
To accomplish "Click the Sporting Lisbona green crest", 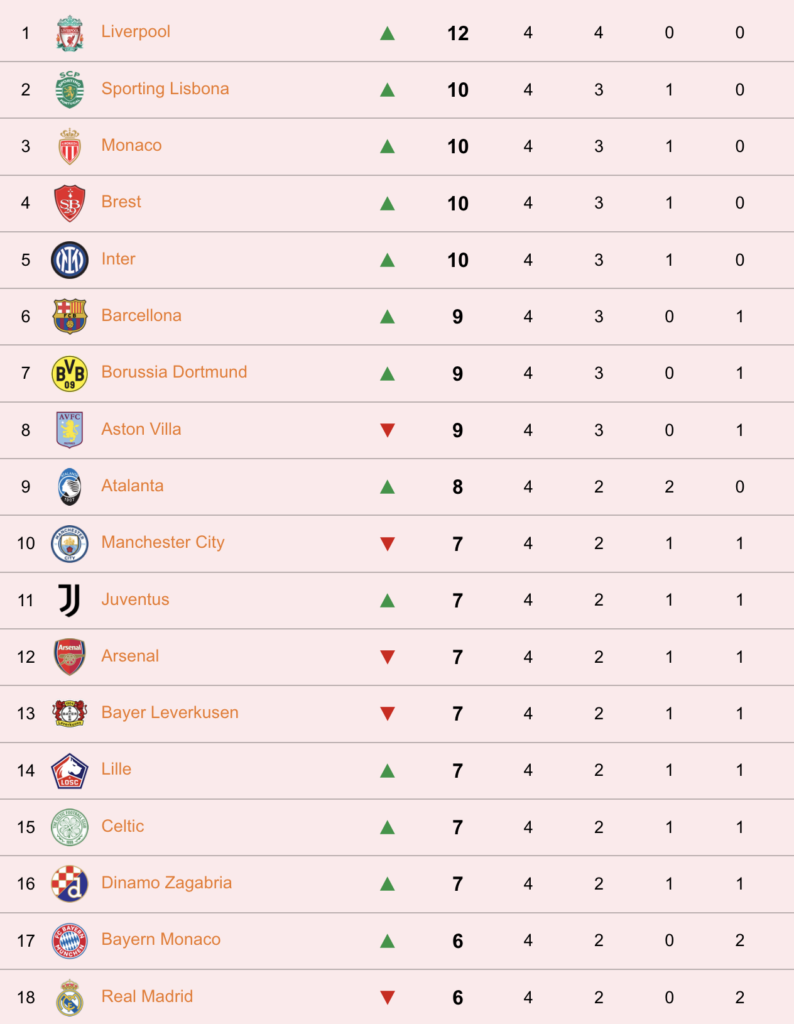I will pyautogui.click(x=69, y=89).
